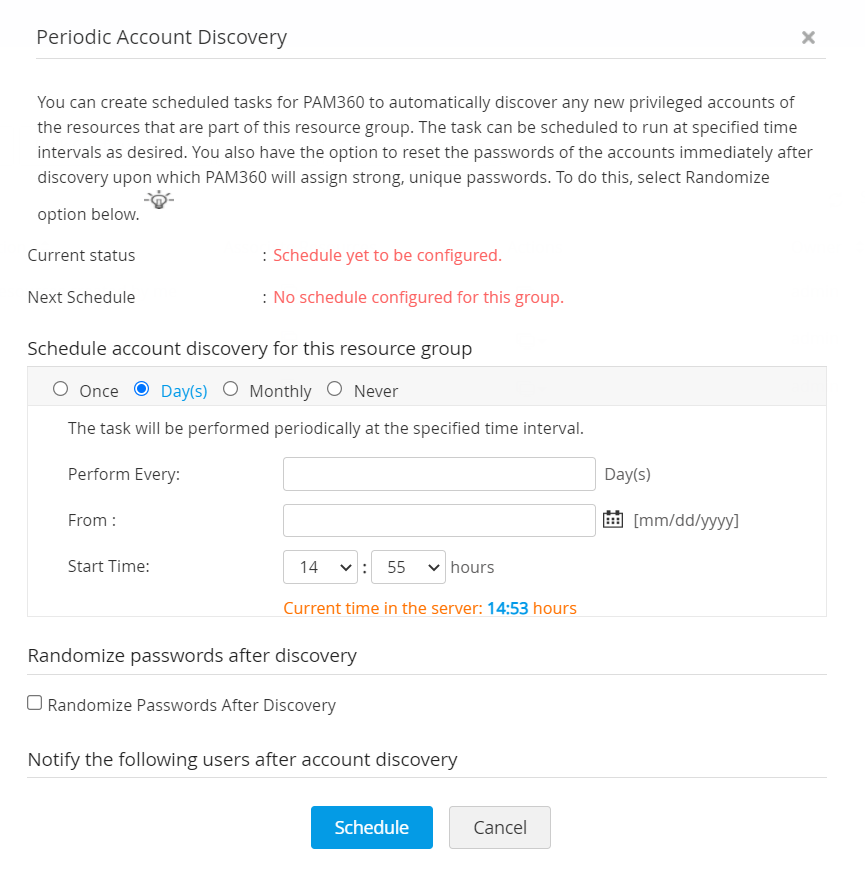Click the Notify the following users heading
The width and height of the screenshot is (865, 870).
click(242, 759)
